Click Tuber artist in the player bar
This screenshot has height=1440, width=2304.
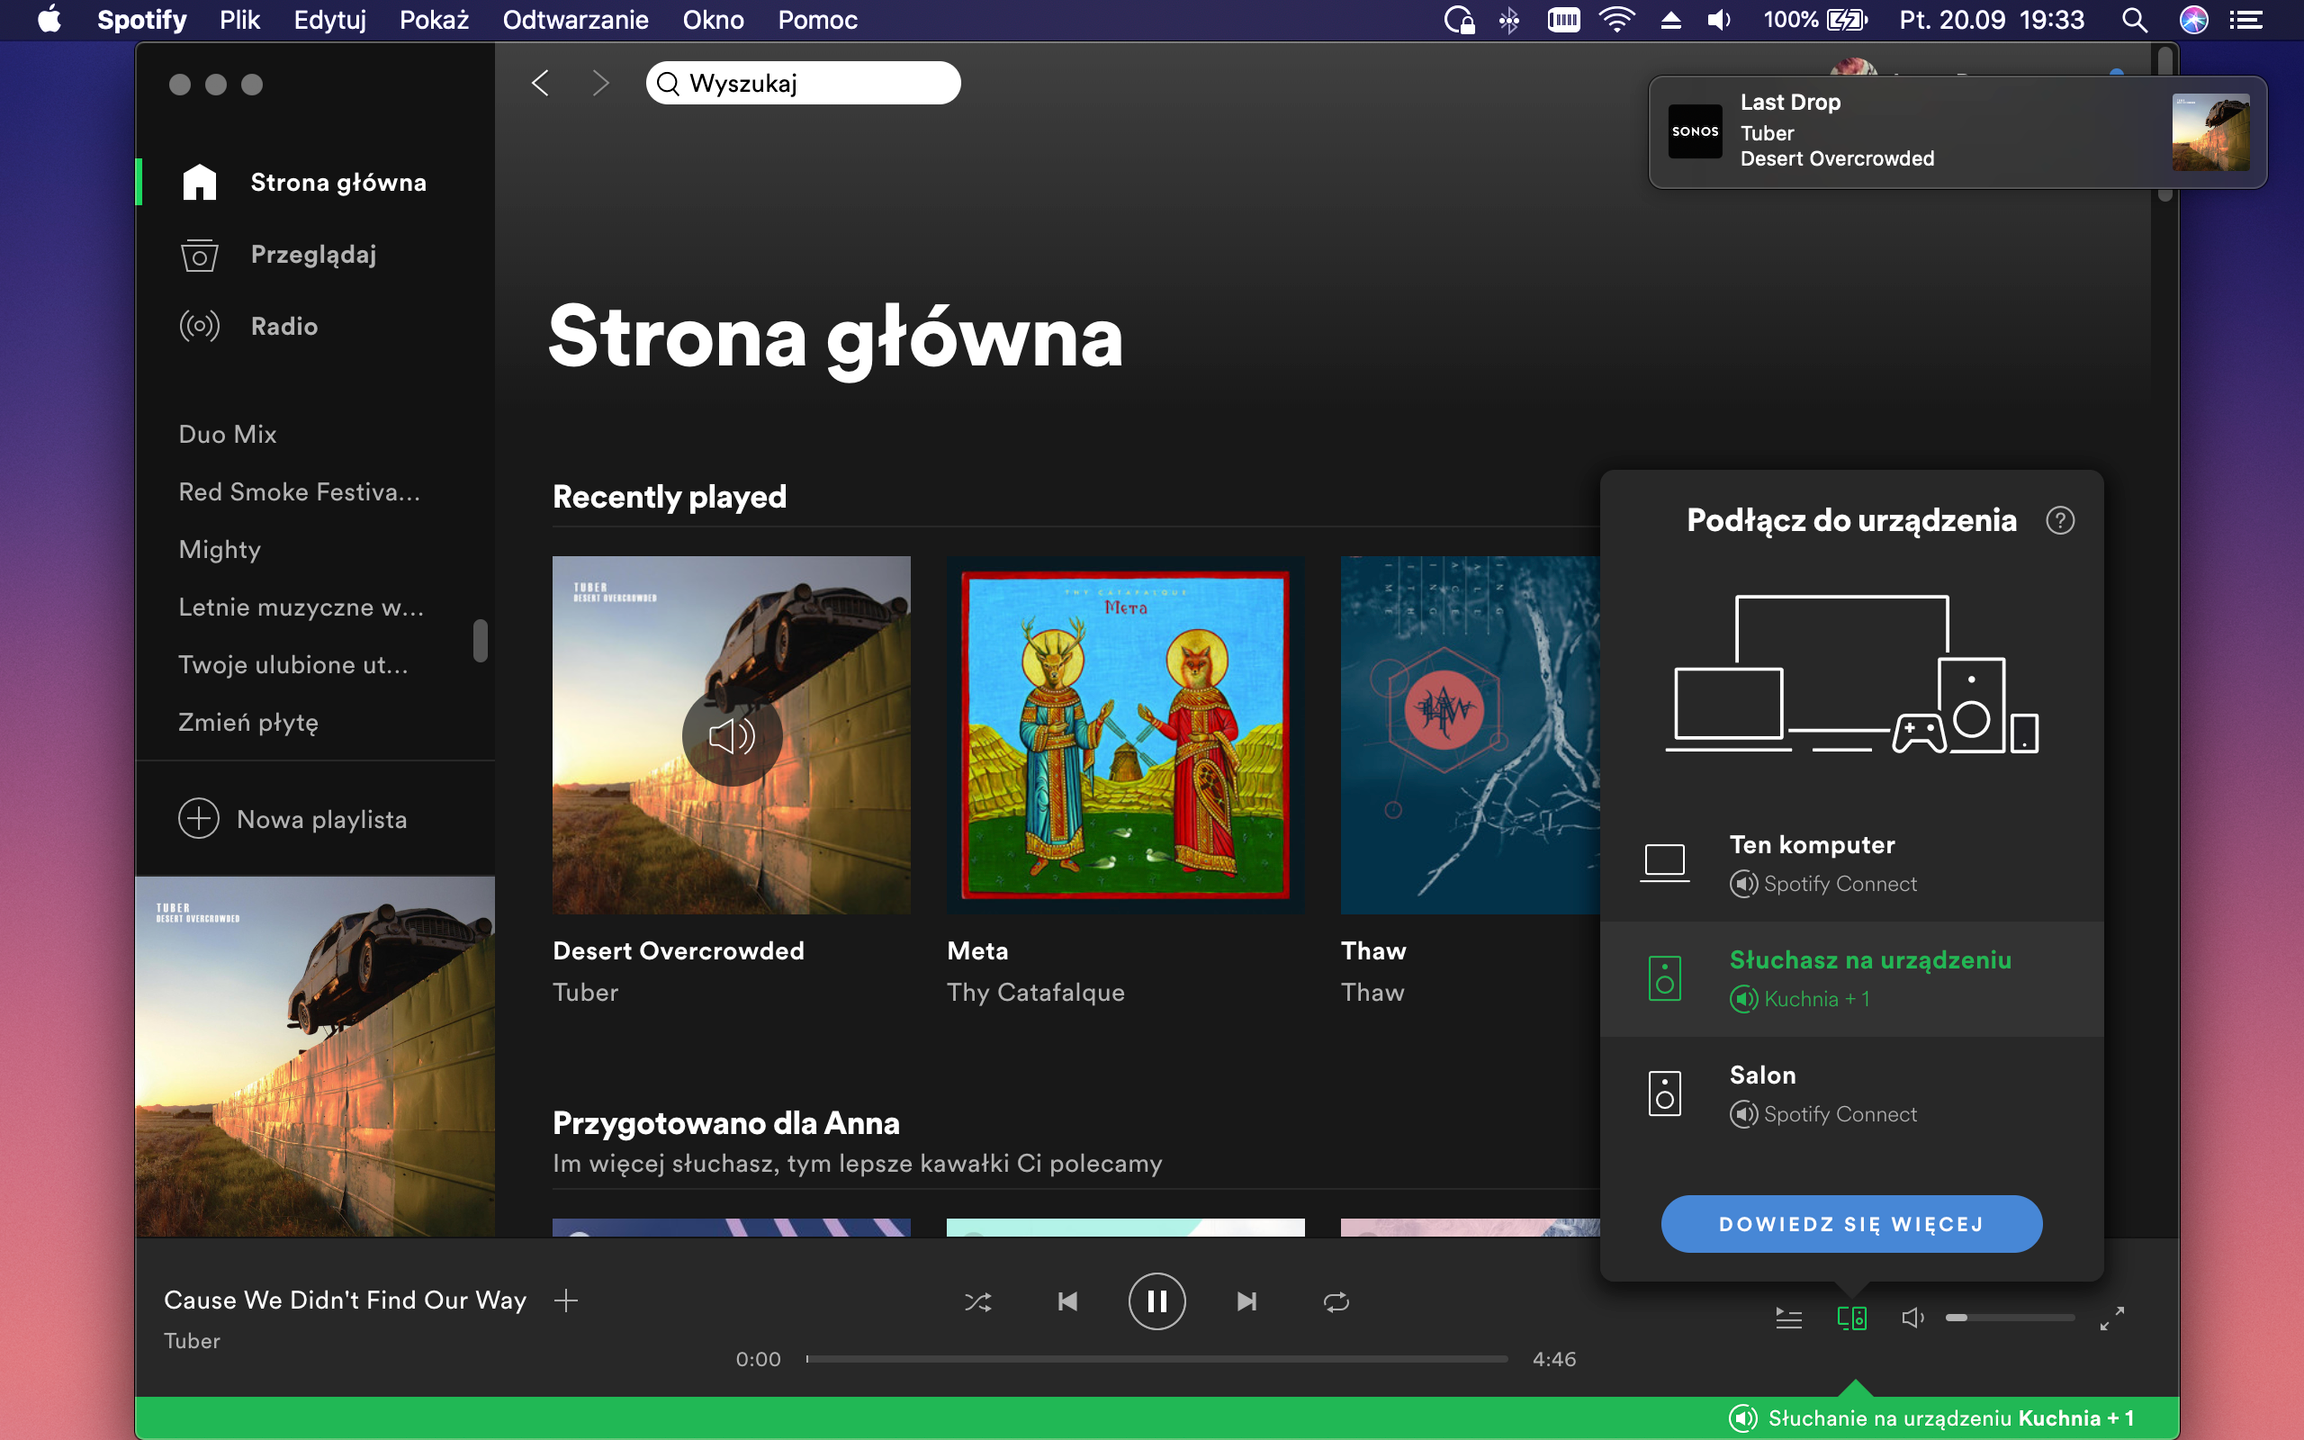(x=192, y=1341)
